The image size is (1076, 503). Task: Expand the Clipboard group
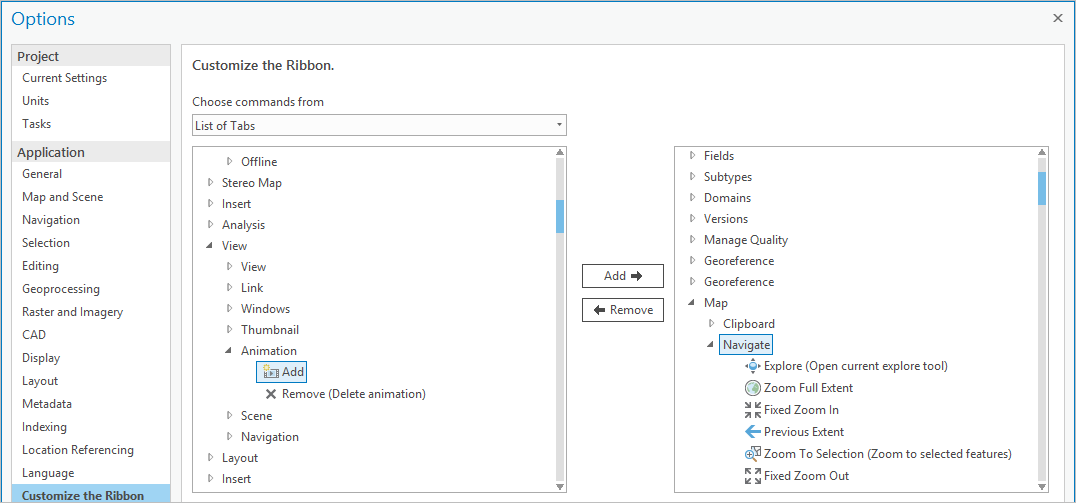tap(712, 324)
